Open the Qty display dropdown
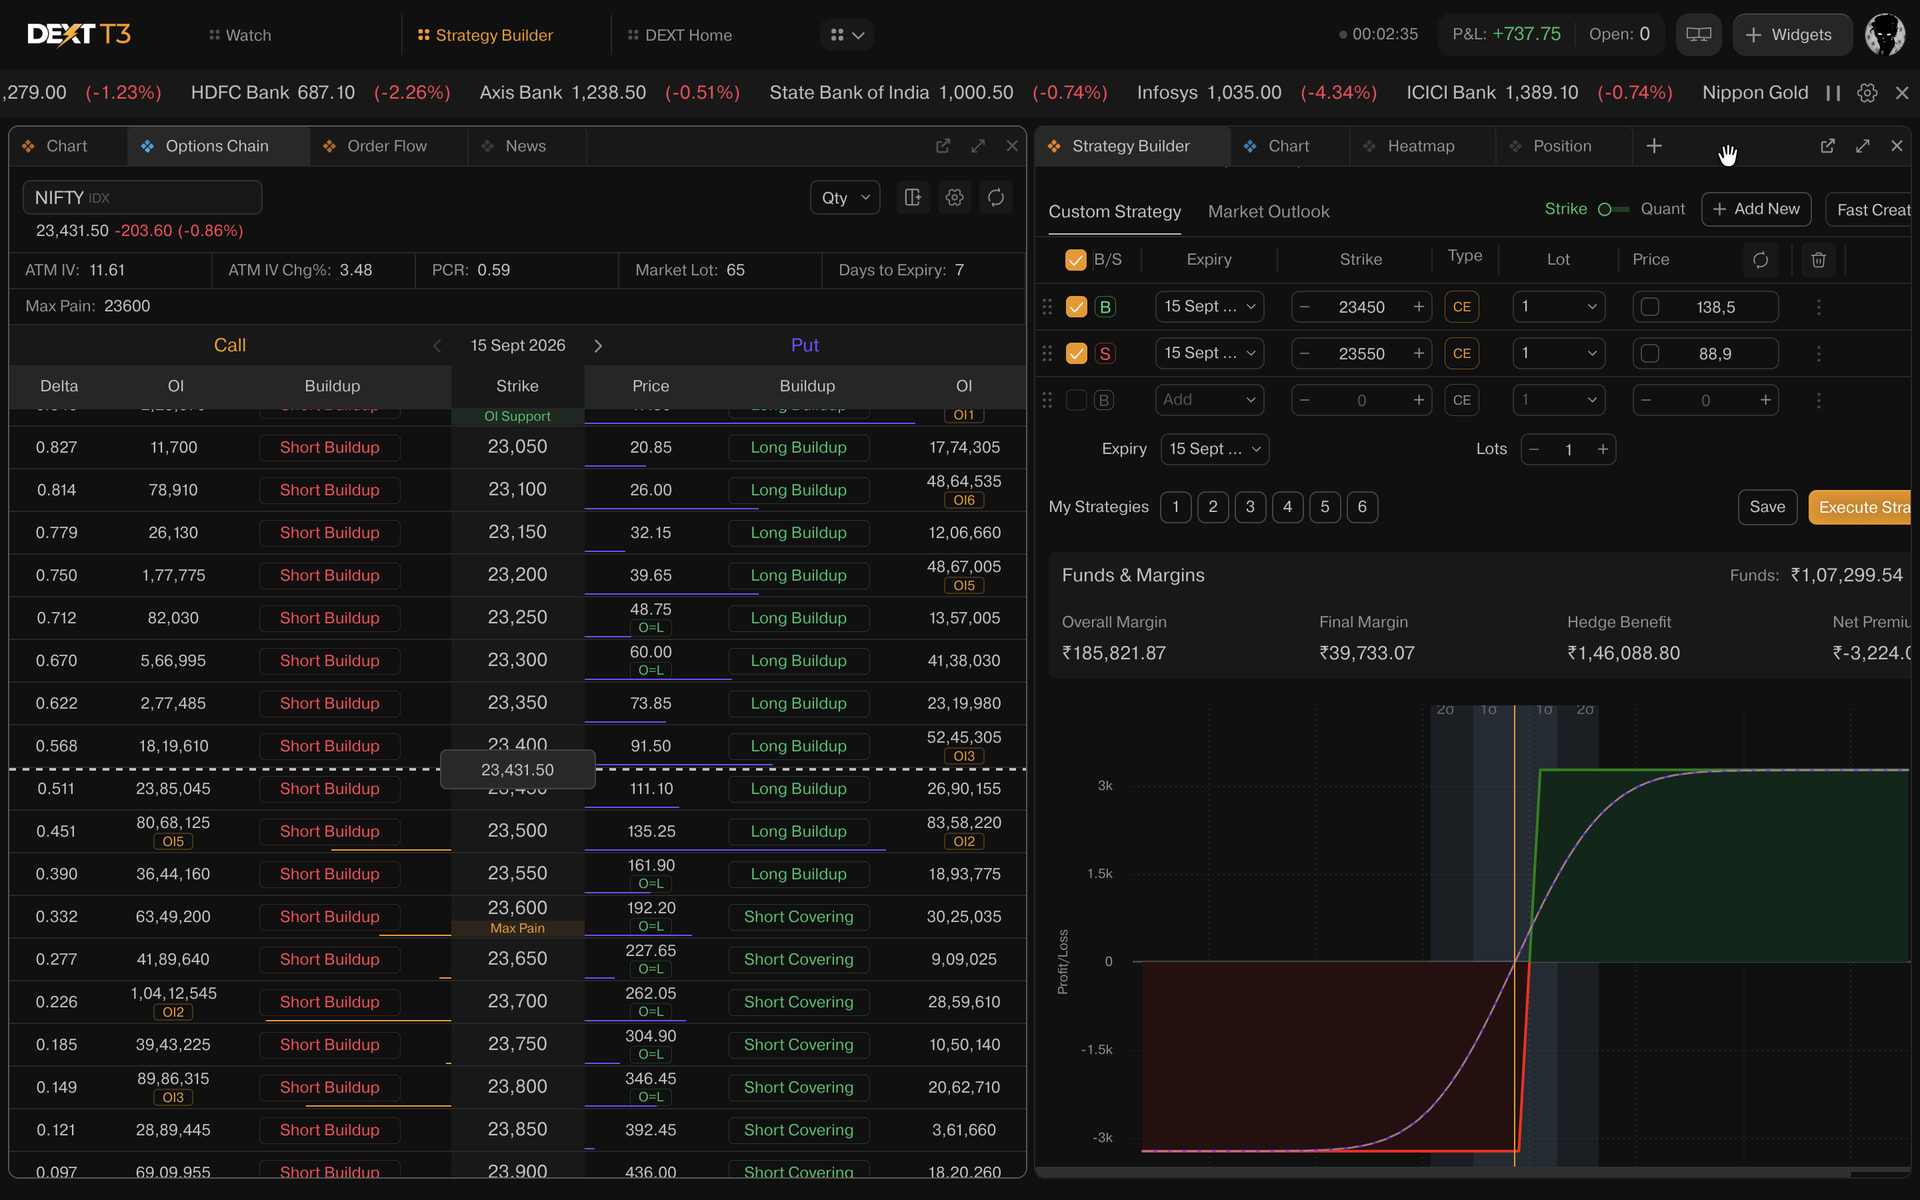Screen dimensions: 1920x1200 coord(845,198)
